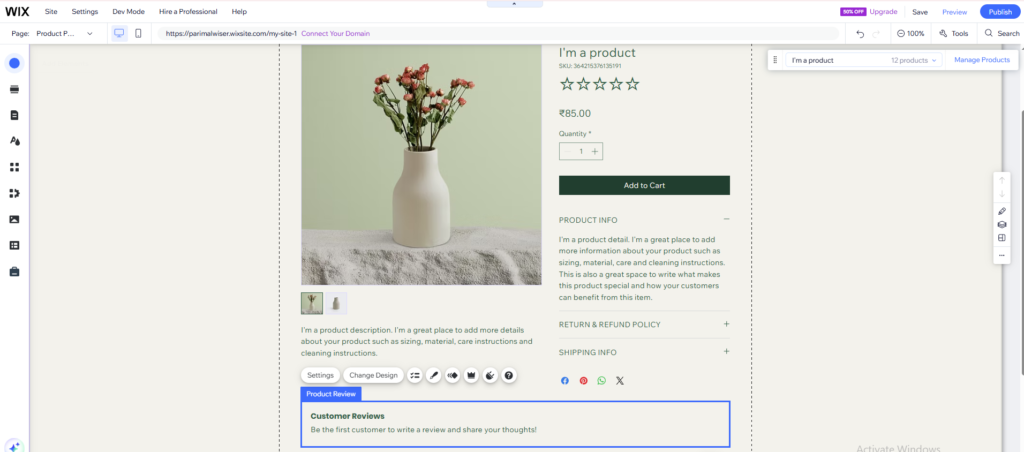Click the undo arrow in top toolbar
The width and height of the screenshot is (1024, 452).
pyautogui.click(x=860, y=33)
